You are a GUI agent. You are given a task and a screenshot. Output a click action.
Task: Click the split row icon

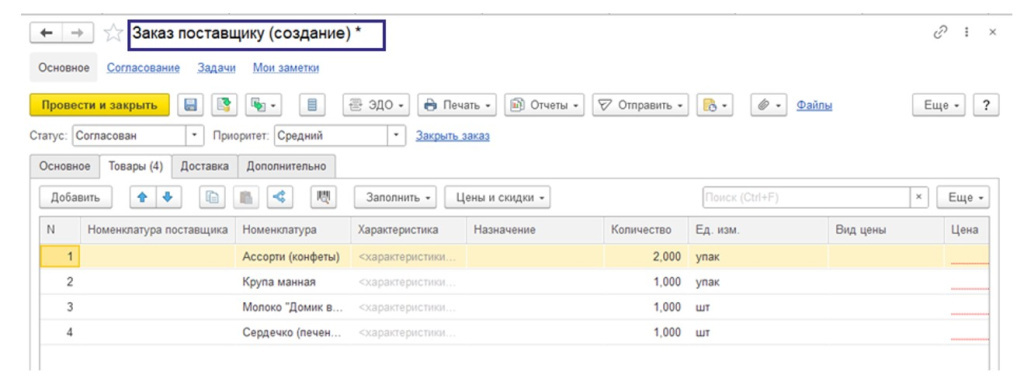coord(280,197)
